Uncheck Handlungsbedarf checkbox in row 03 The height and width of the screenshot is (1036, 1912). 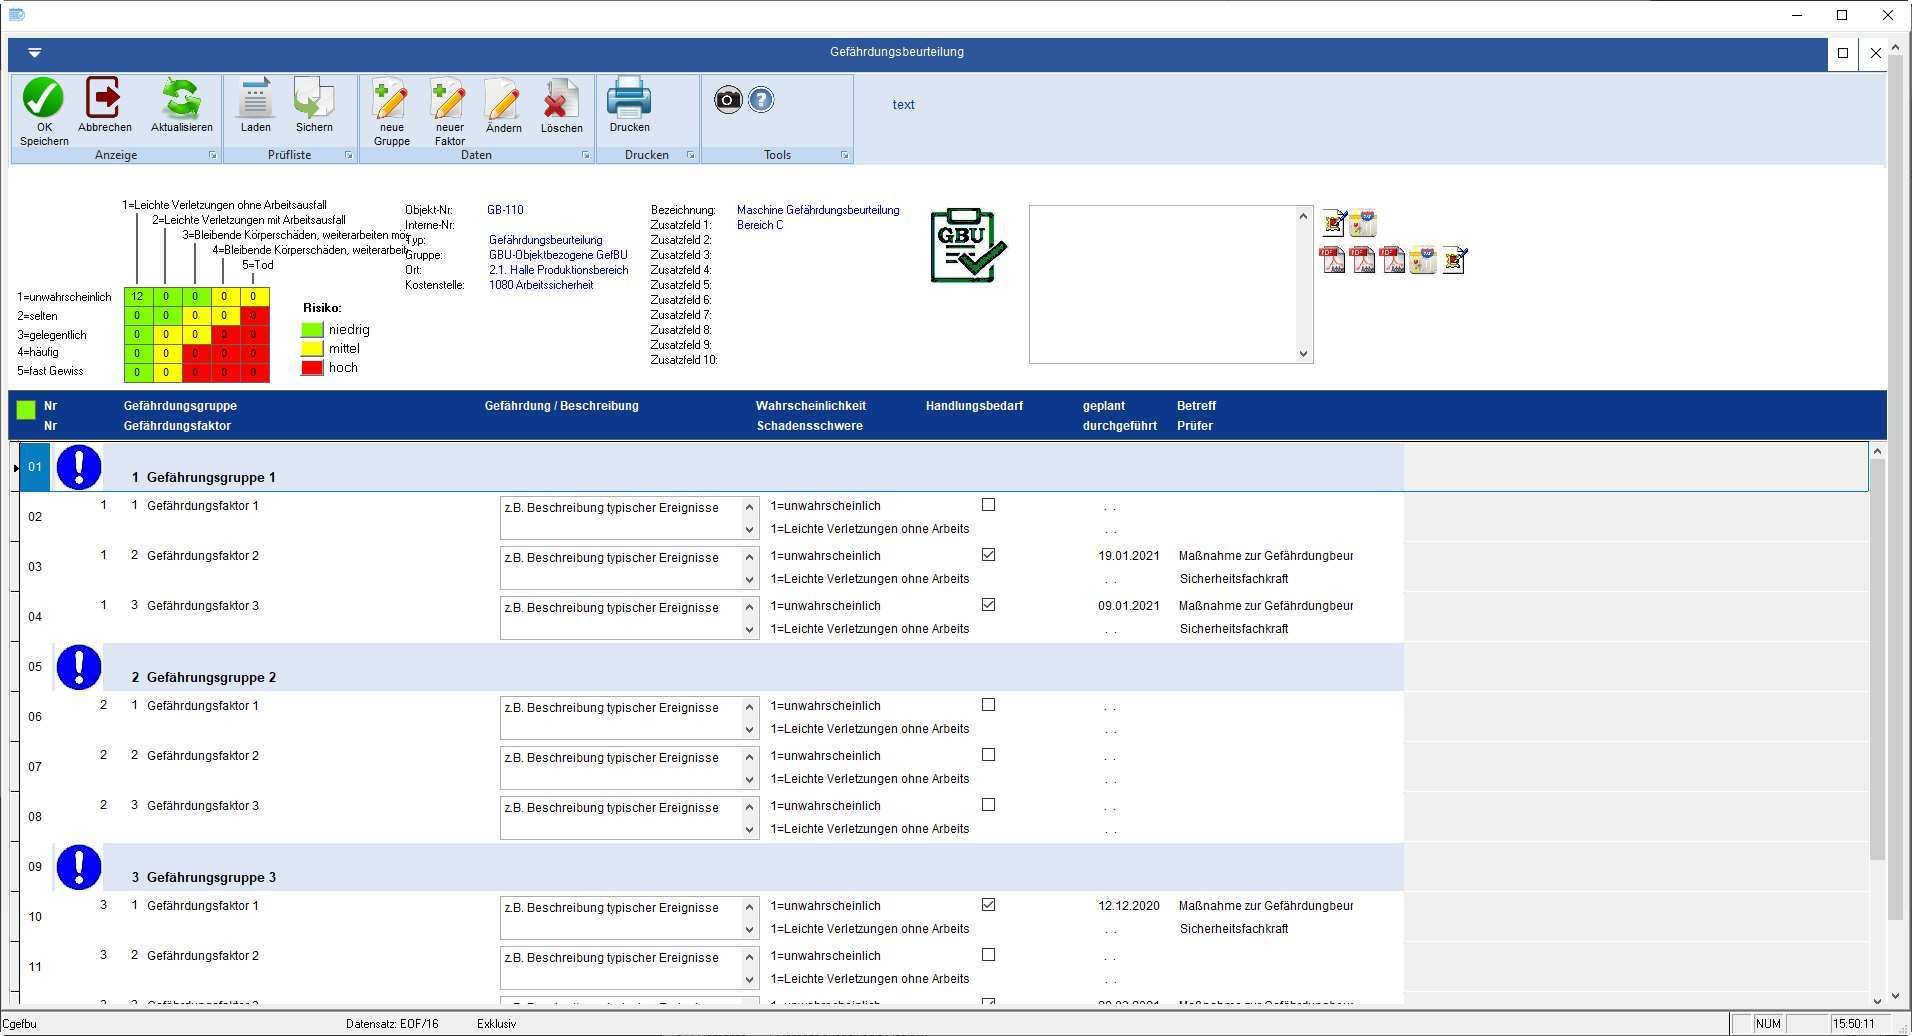[x=988, y=555]
